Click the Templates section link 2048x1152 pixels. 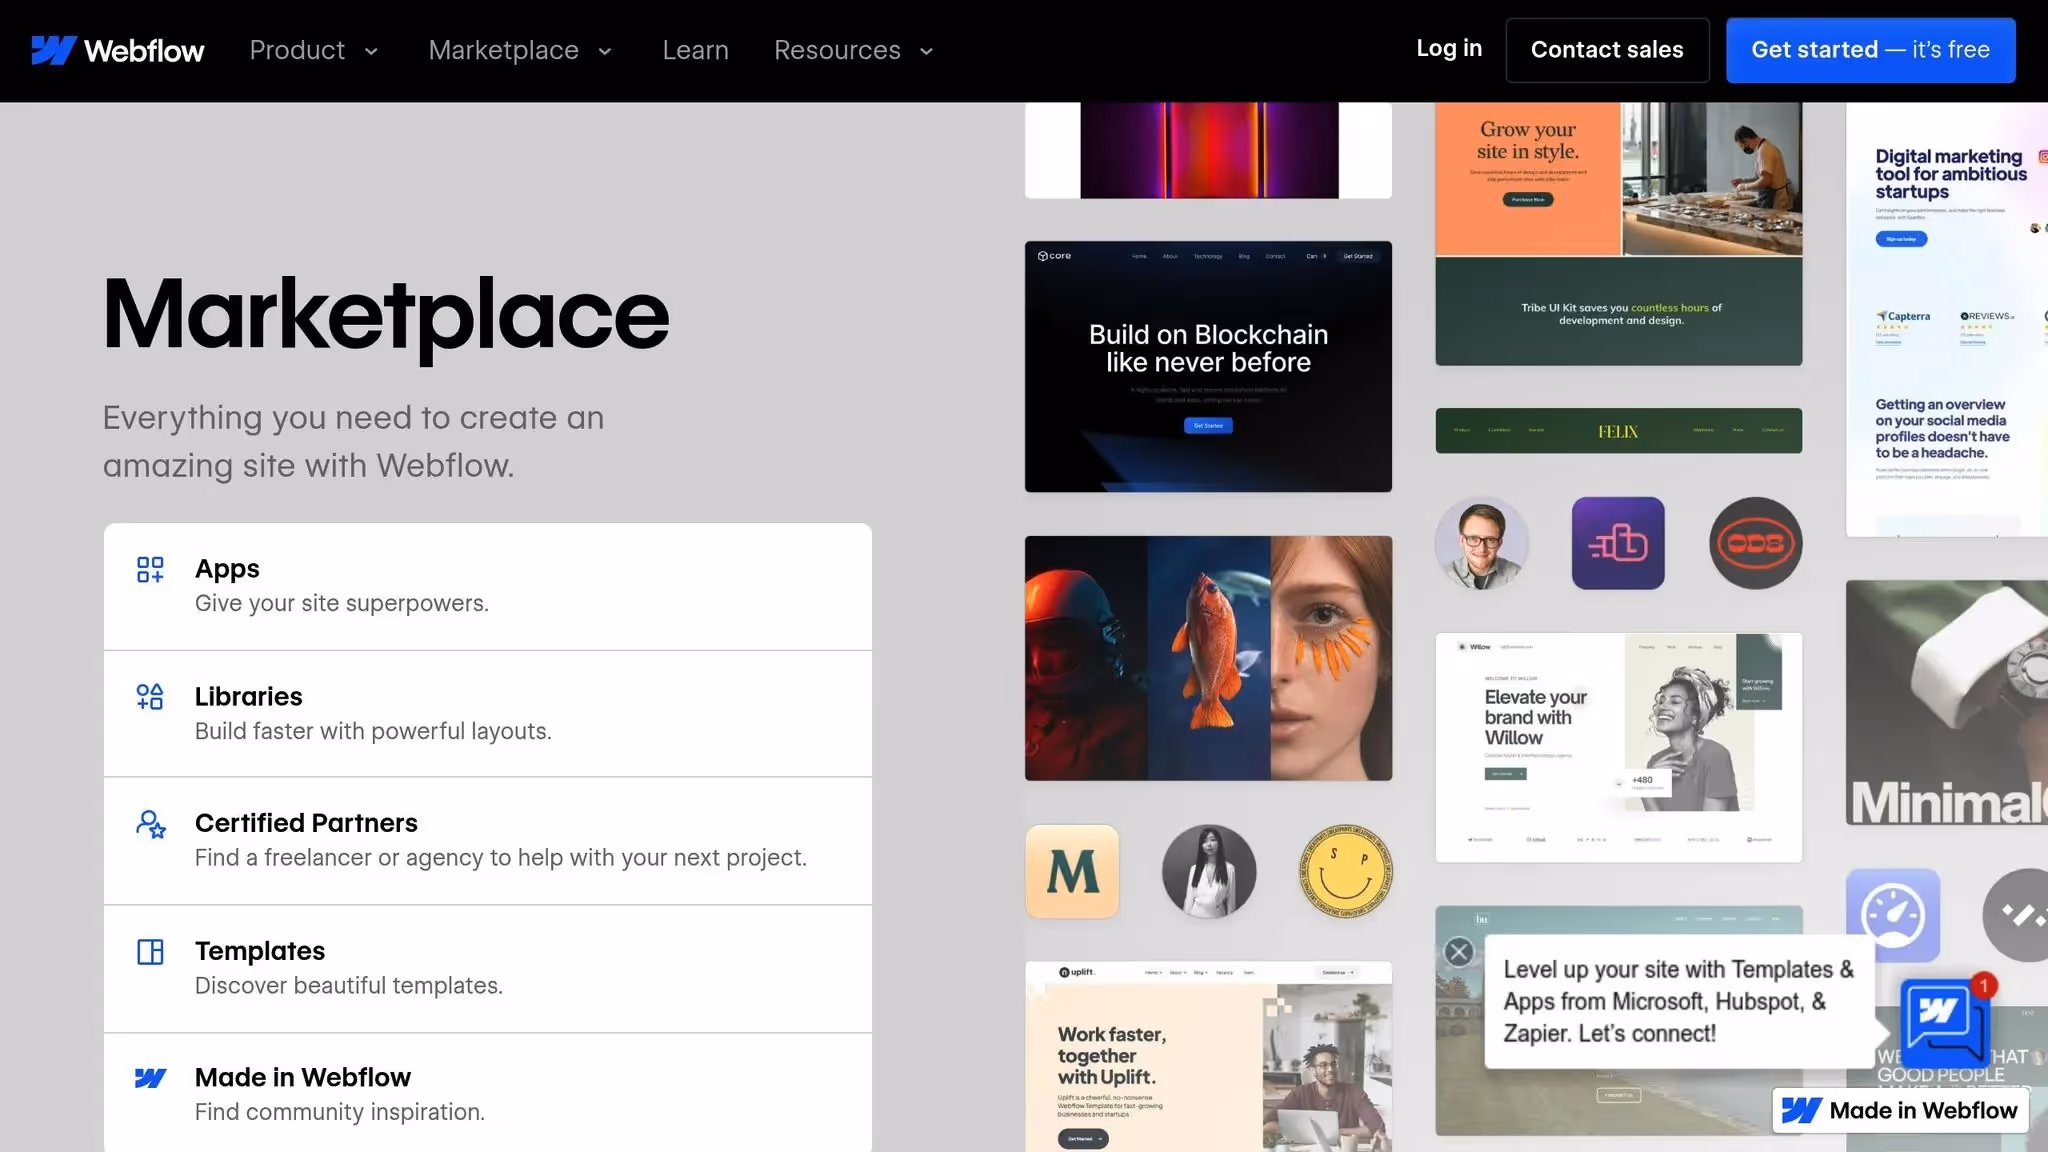pos(260,951)
